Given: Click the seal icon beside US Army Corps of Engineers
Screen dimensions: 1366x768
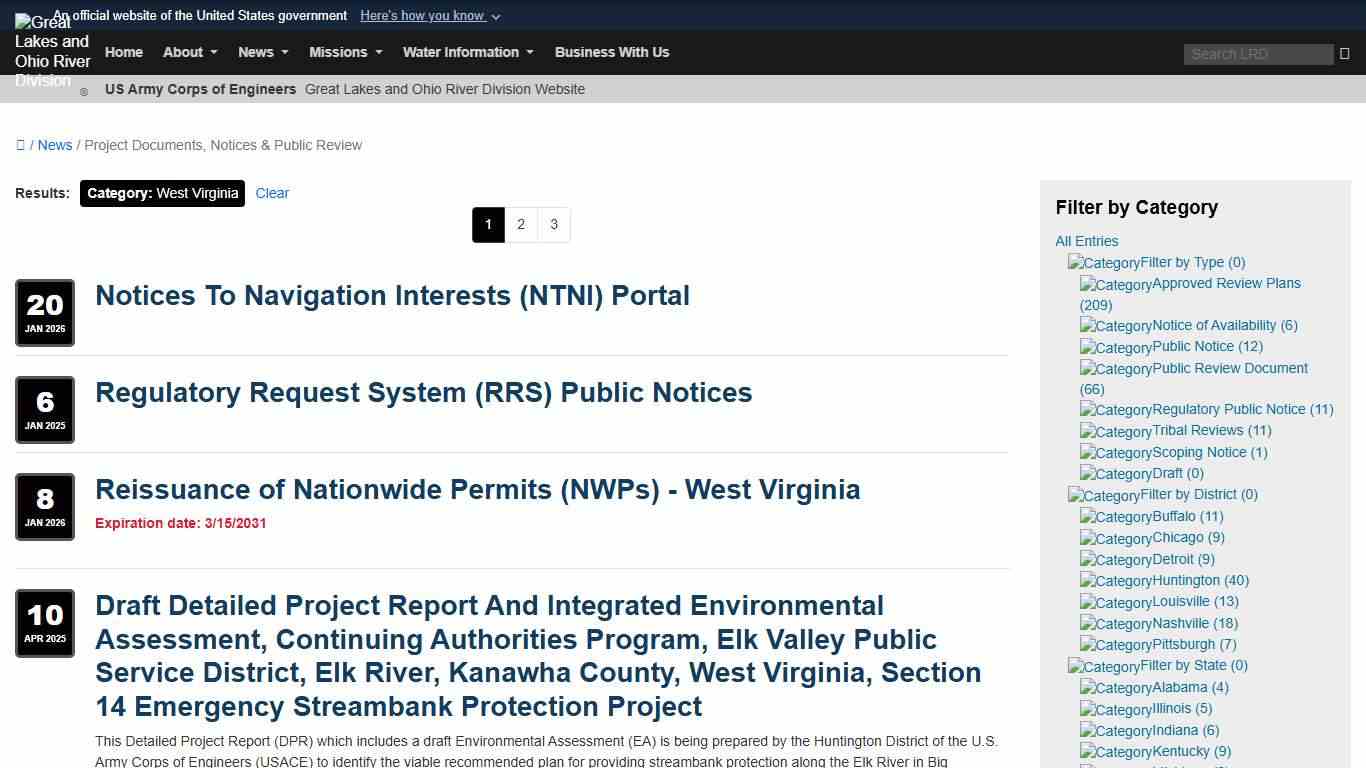Looking at the screenshot, I should click(x=84, y=90).
